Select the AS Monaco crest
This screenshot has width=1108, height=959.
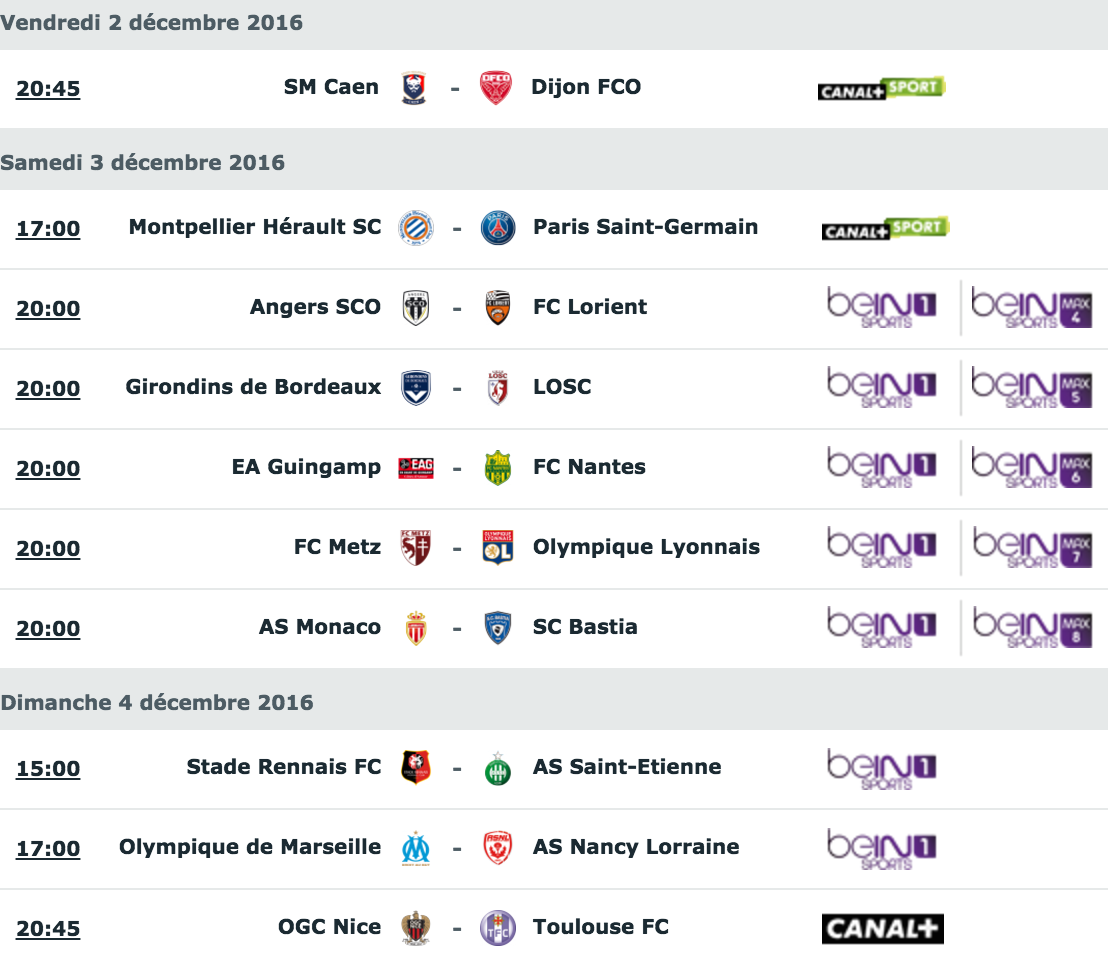click(416, 628)
